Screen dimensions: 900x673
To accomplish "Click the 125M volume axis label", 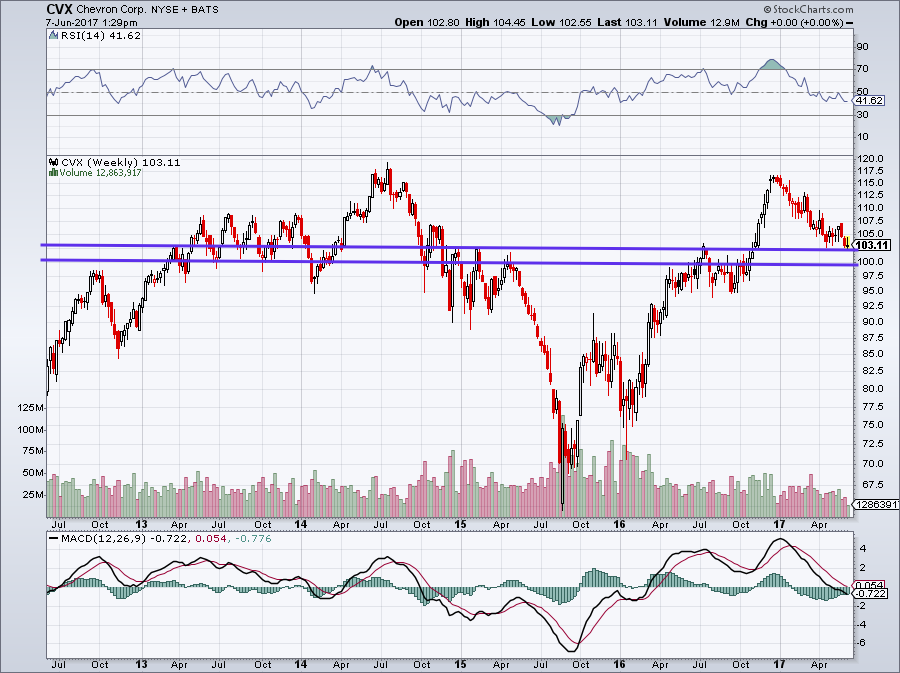I will coord(31,408).
